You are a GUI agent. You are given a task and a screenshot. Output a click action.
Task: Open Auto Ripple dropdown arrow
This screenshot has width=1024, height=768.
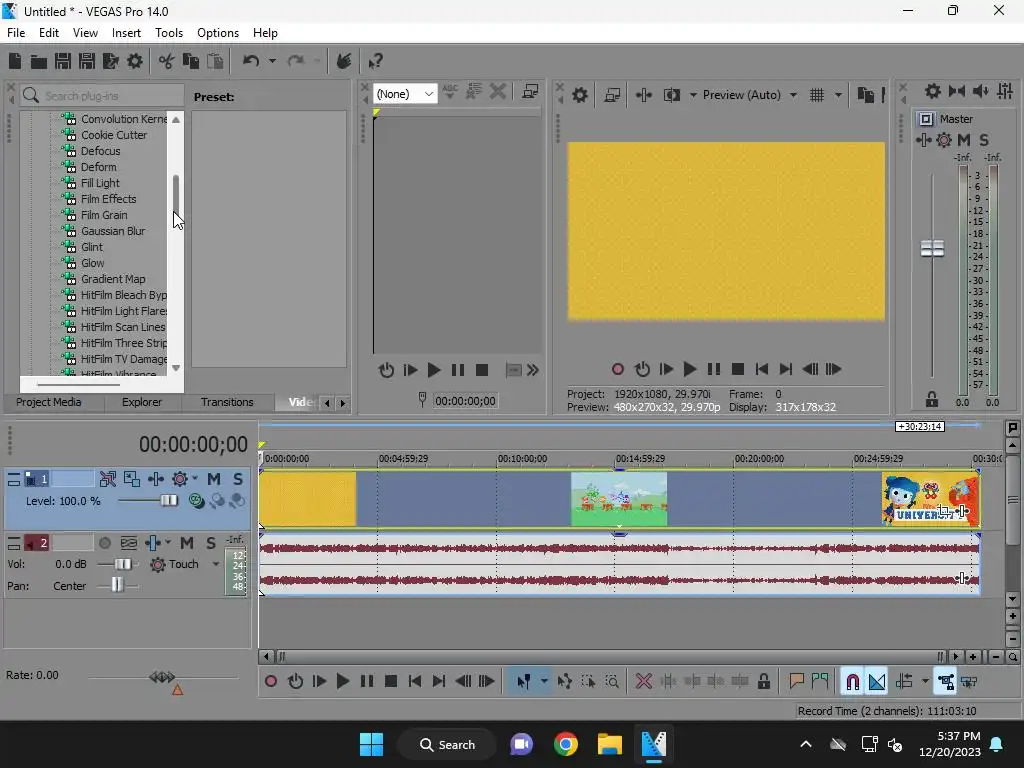tap(925, 682)
